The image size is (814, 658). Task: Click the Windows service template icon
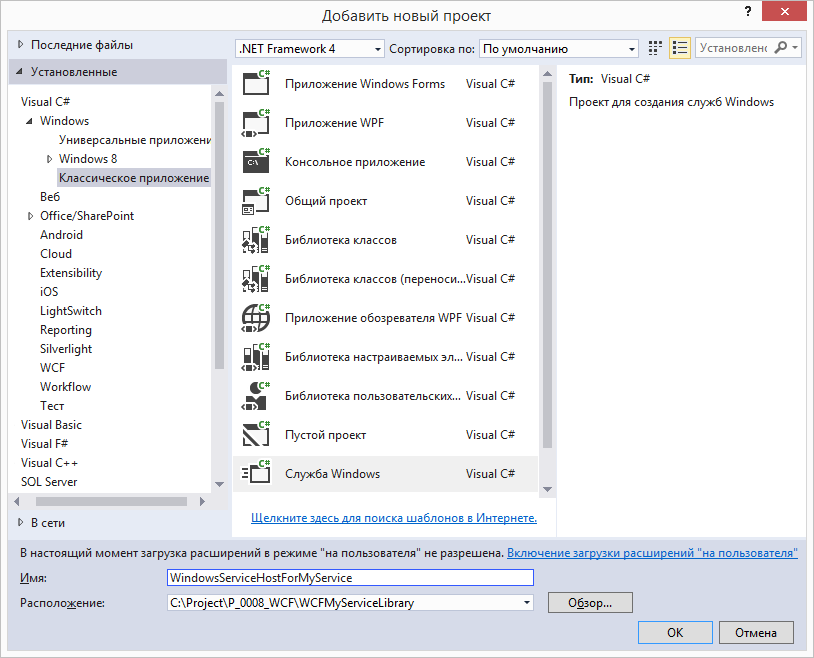(x=256, y=474)
